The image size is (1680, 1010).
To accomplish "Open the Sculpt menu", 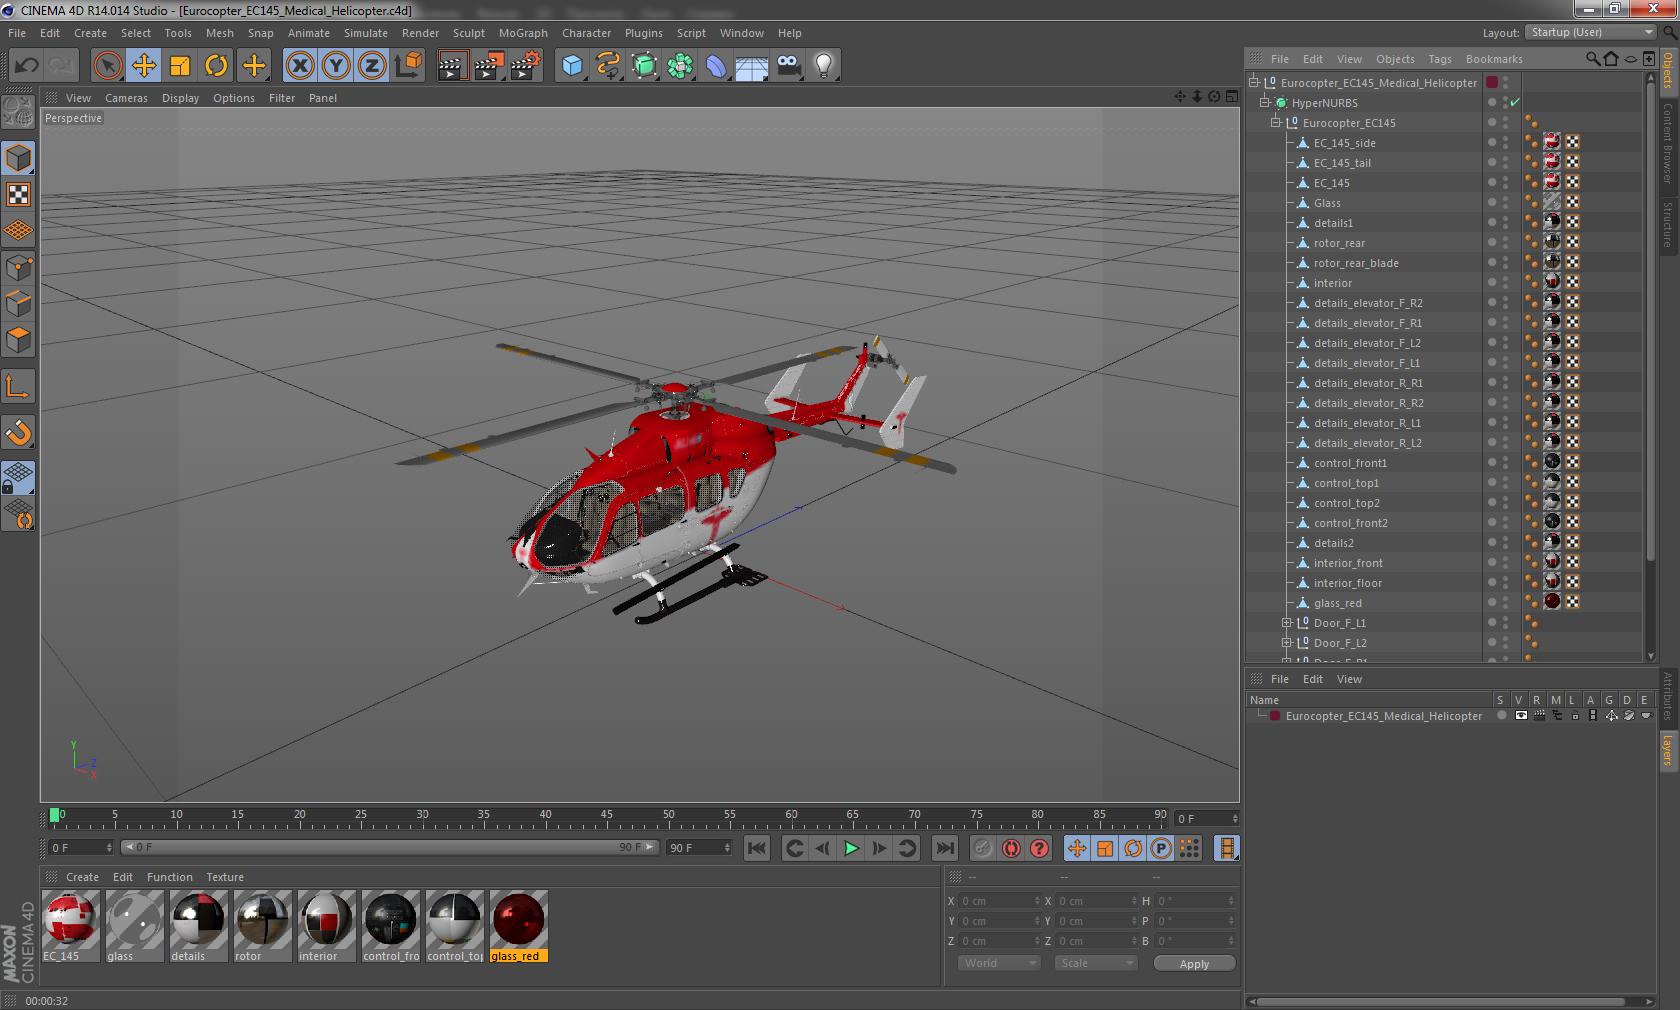I will 468,33.
